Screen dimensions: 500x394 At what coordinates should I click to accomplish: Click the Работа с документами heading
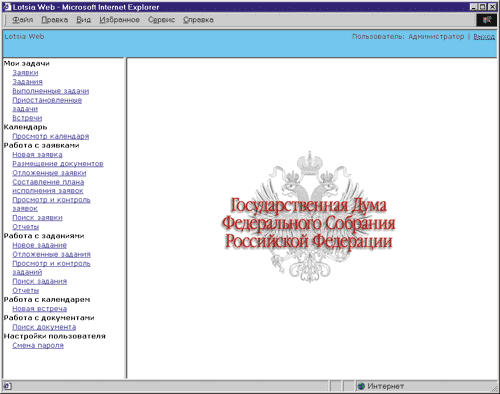(49, 318)
